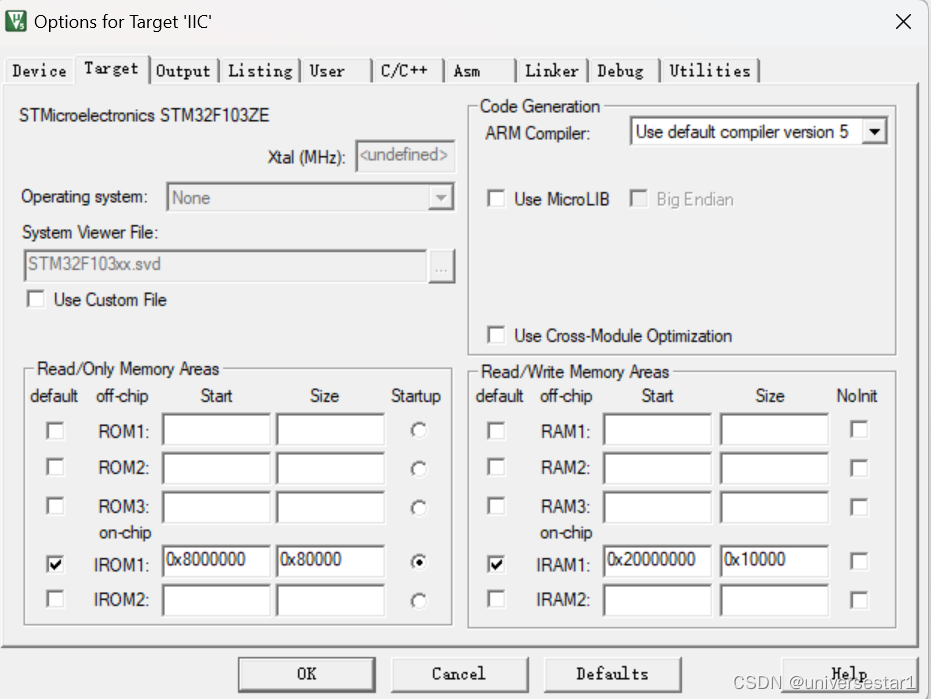The image size is (931, 699).
Task: Check default for RAM3
Action: (496, 506)
